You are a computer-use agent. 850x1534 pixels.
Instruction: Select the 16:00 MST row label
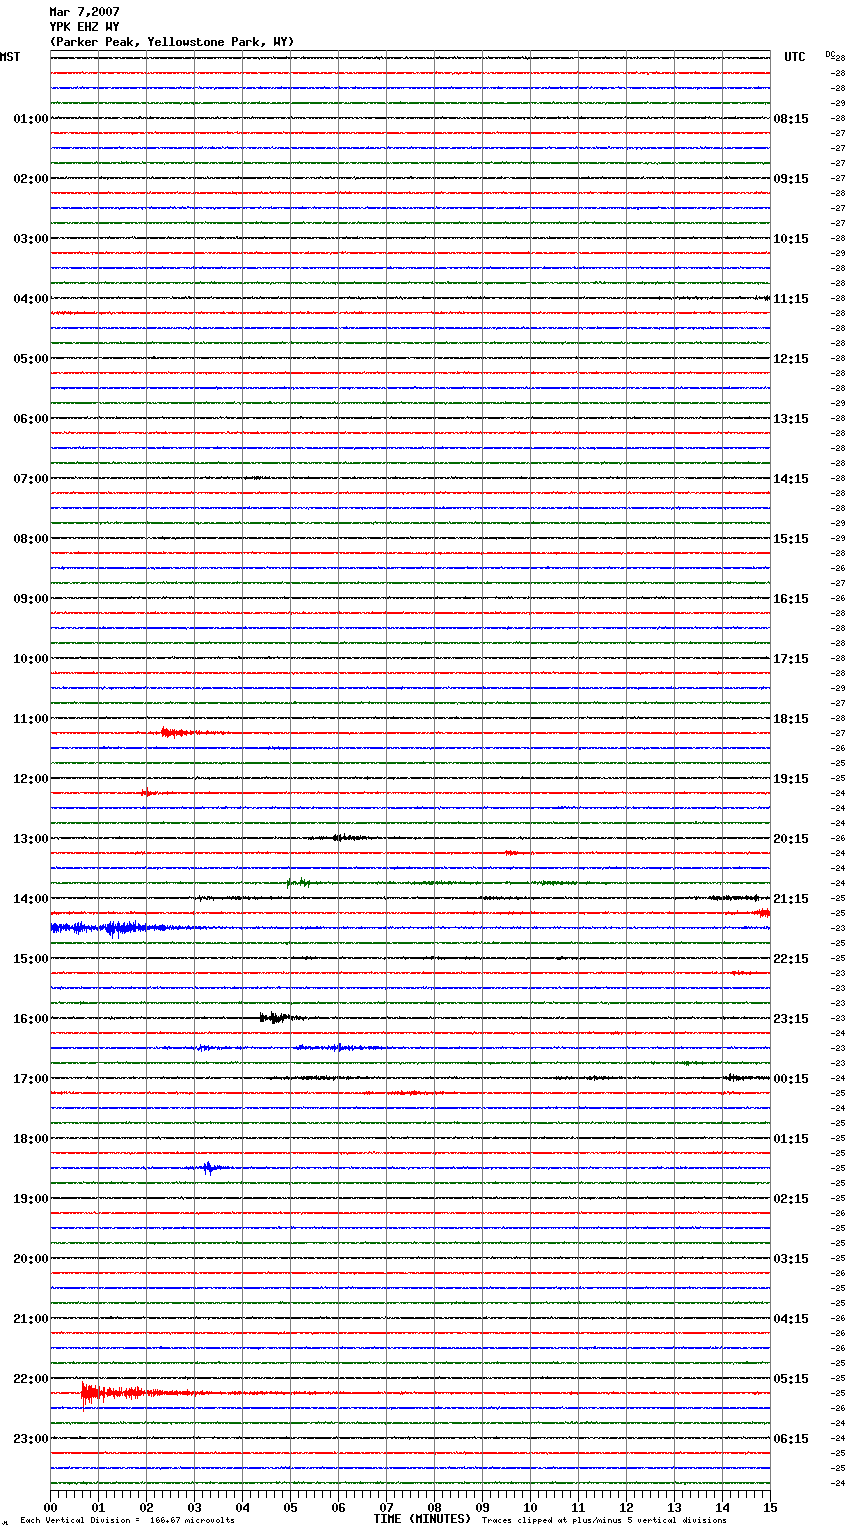click(31, 1019)
